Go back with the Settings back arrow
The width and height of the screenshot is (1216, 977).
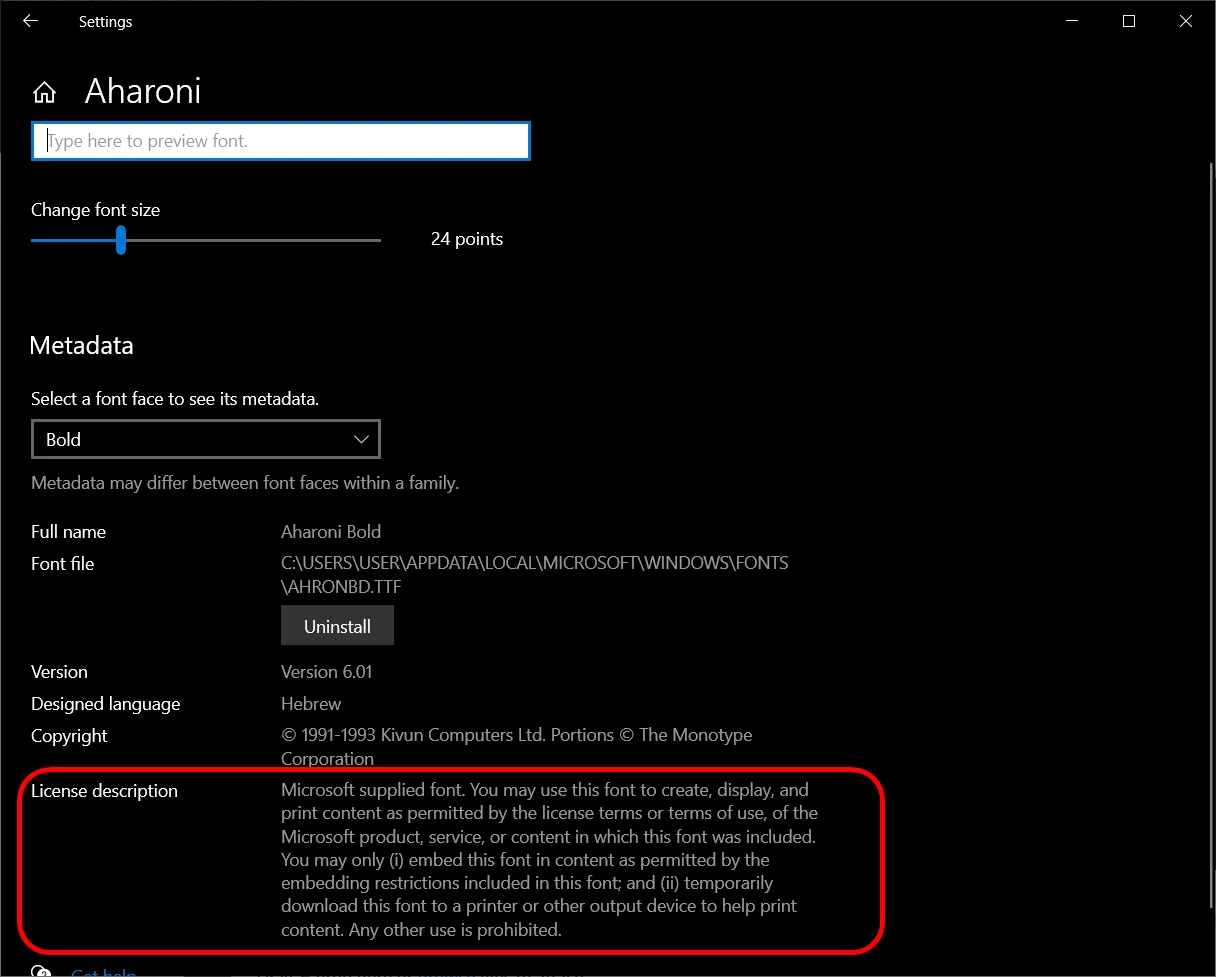(30, 21)
